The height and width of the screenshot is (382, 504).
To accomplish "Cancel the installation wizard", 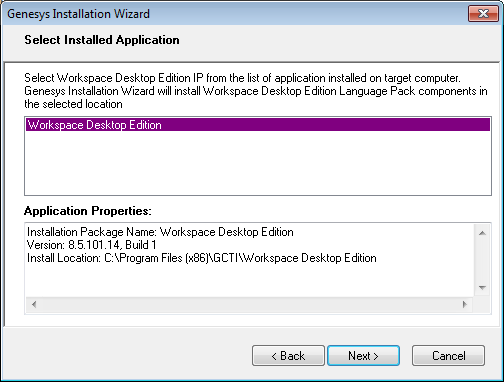I will [448, 356].
